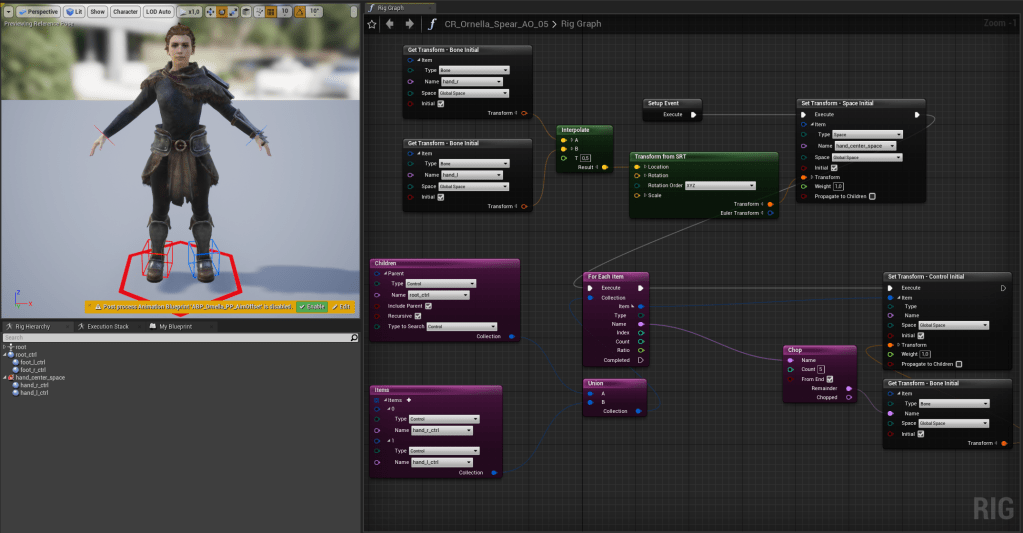Image resolution: width=1023 pixels, height=533 pixels.
Task: Toggle grid snapping in the viewport toolbar
Action: pyautogui.click(x=272, y=11)
